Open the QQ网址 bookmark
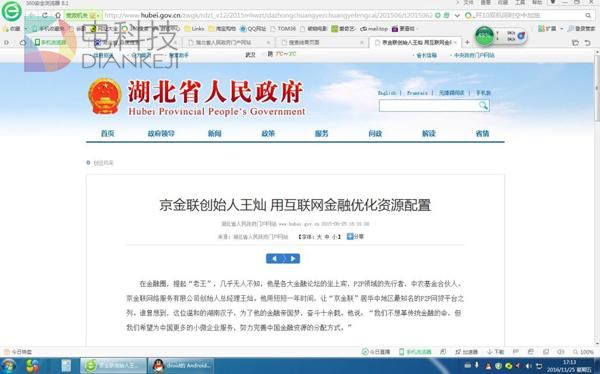This screenshot has width=600, height=374. coord(253,29)
